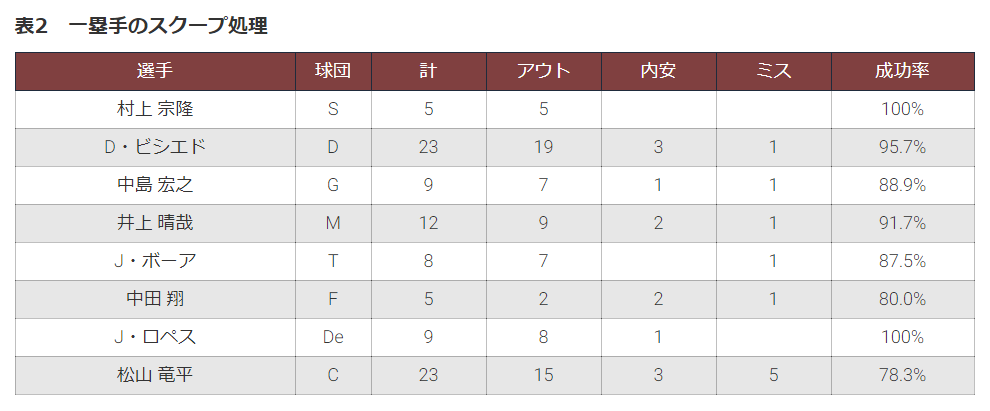Click the De team cell
The height and width of the screenshot is (411, 990).
coord(333,337)
